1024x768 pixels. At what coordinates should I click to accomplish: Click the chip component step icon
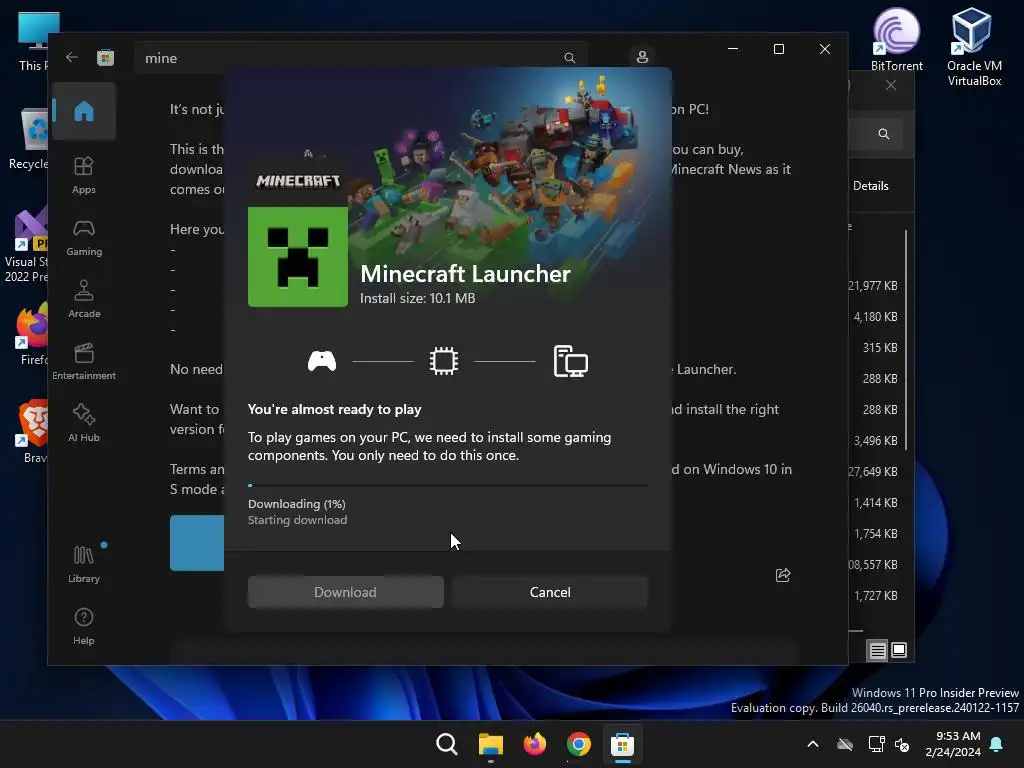pyautogui.click(x=443, y=361)
